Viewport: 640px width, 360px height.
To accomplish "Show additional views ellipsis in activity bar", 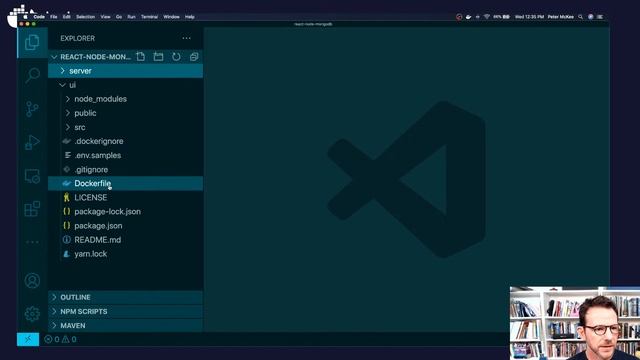I will click(x=32, y=242).
